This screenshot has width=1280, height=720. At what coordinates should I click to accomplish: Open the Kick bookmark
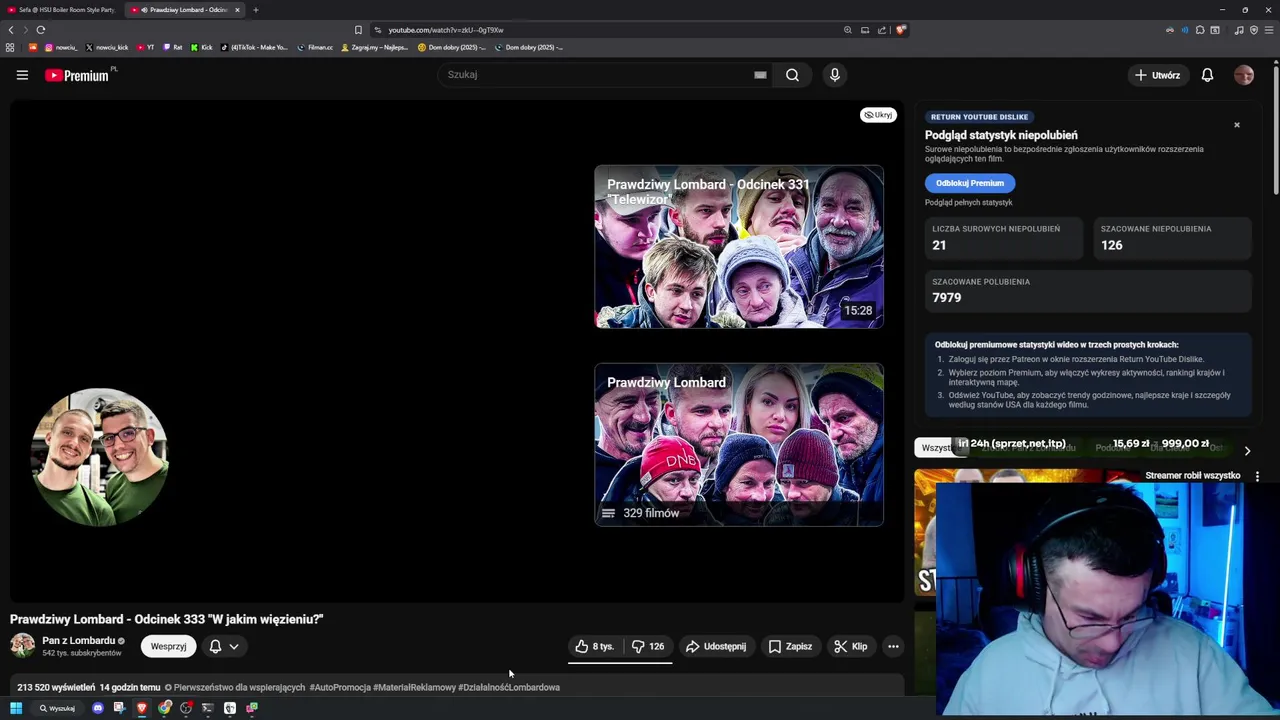(x=201, y=47)
